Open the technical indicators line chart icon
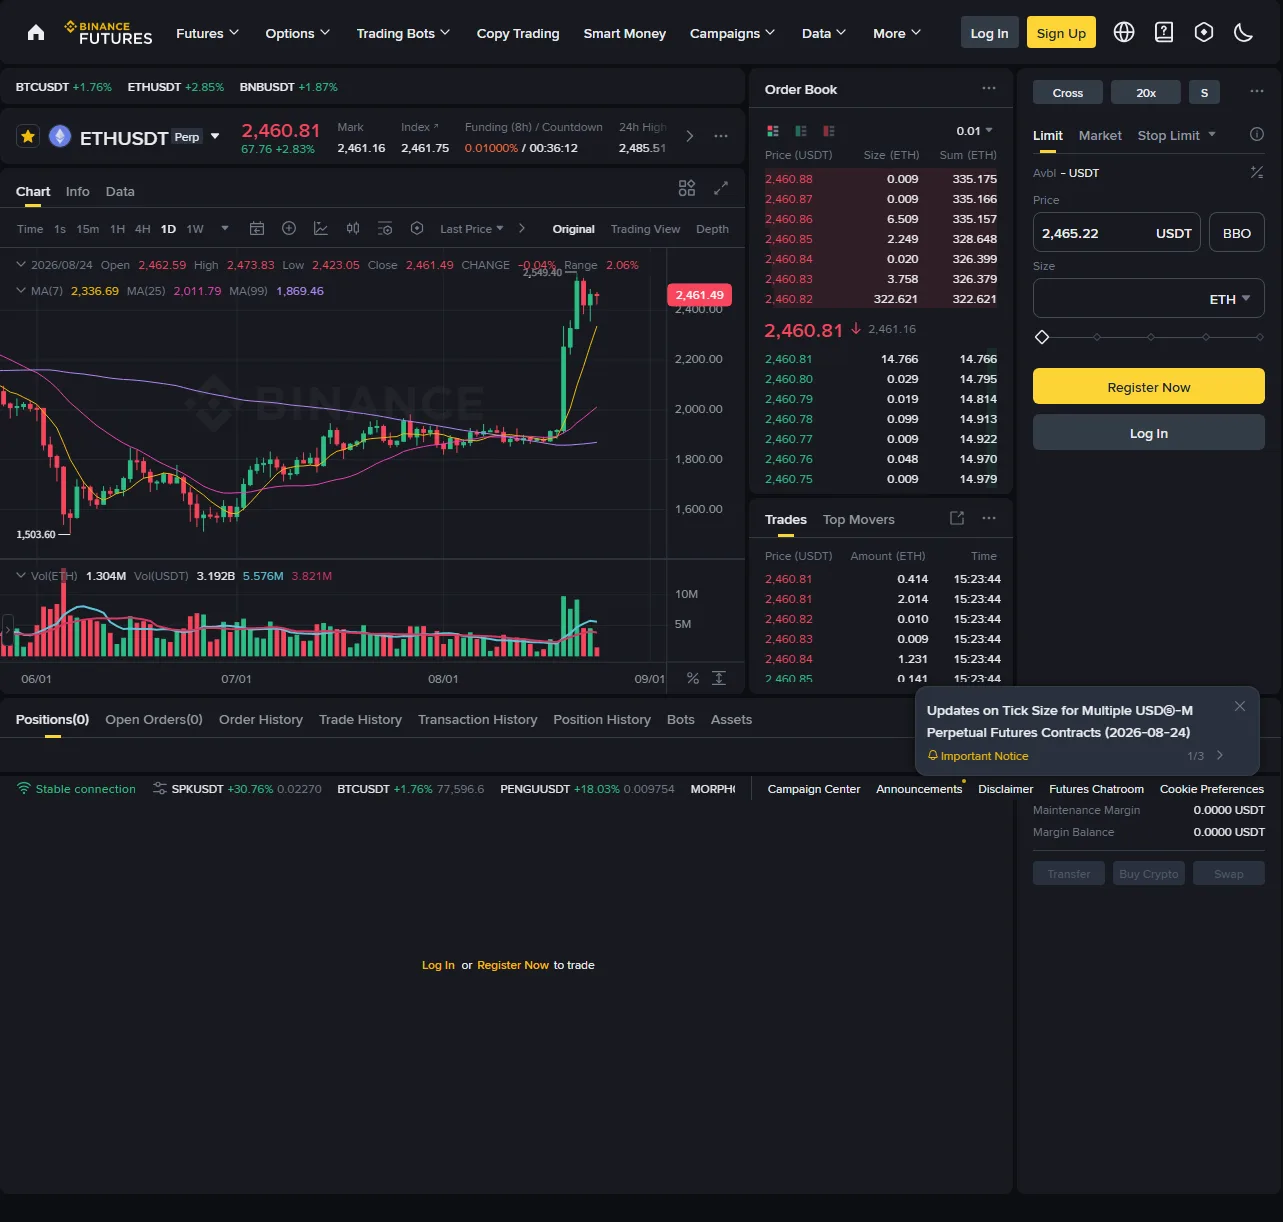1283x1222 pixels. (x=321, y=229)
